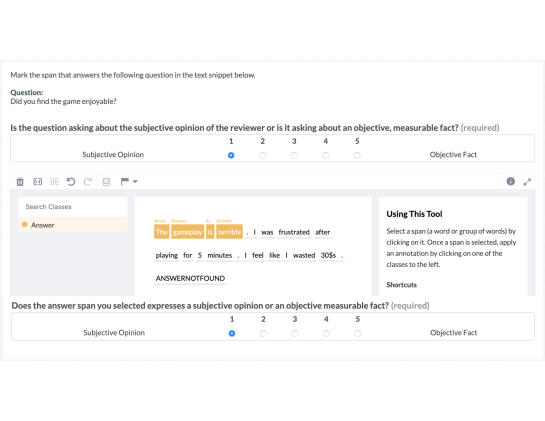Image resolution: width=545 pixels, height=421 pixels.
Task: Click the Search Classes input field
Action: pyautogui.click(x=72, y=207)
